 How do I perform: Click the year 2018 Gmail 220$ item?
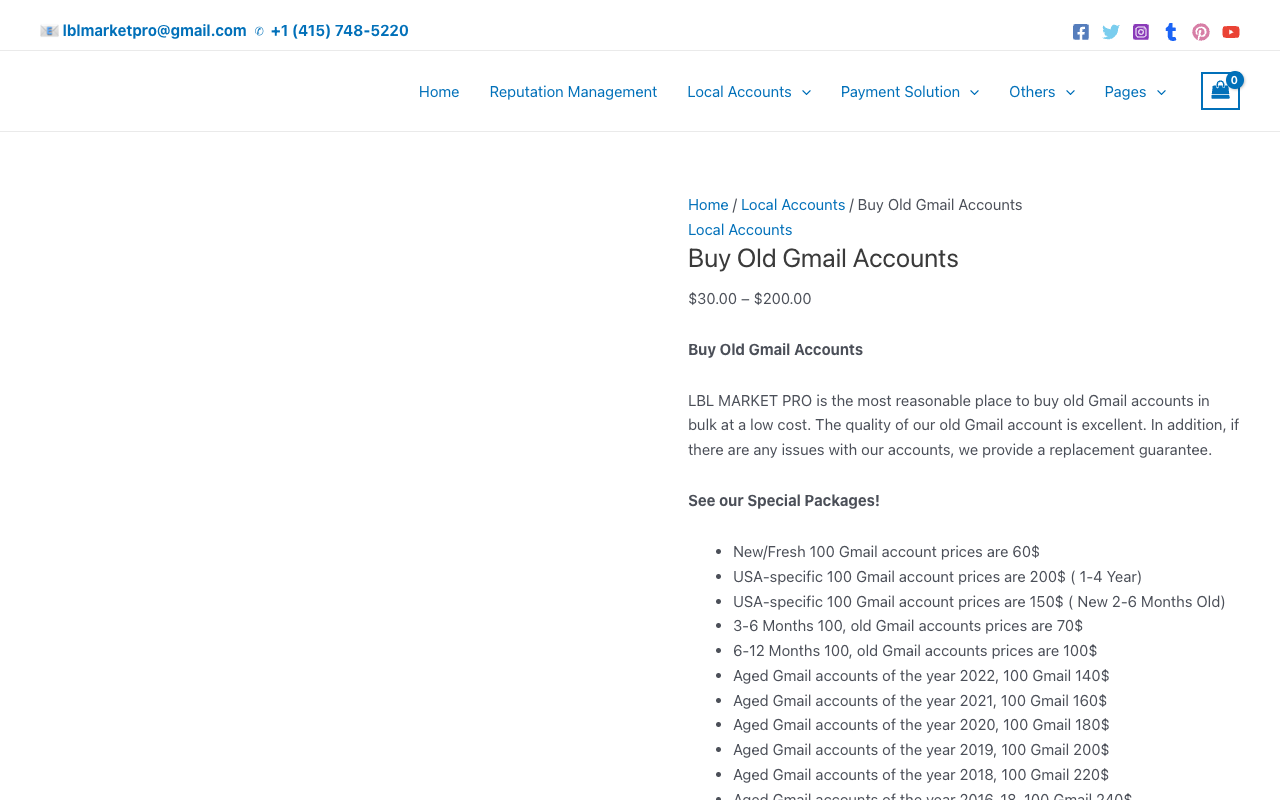pyautogui.click(x=921, y=775)
